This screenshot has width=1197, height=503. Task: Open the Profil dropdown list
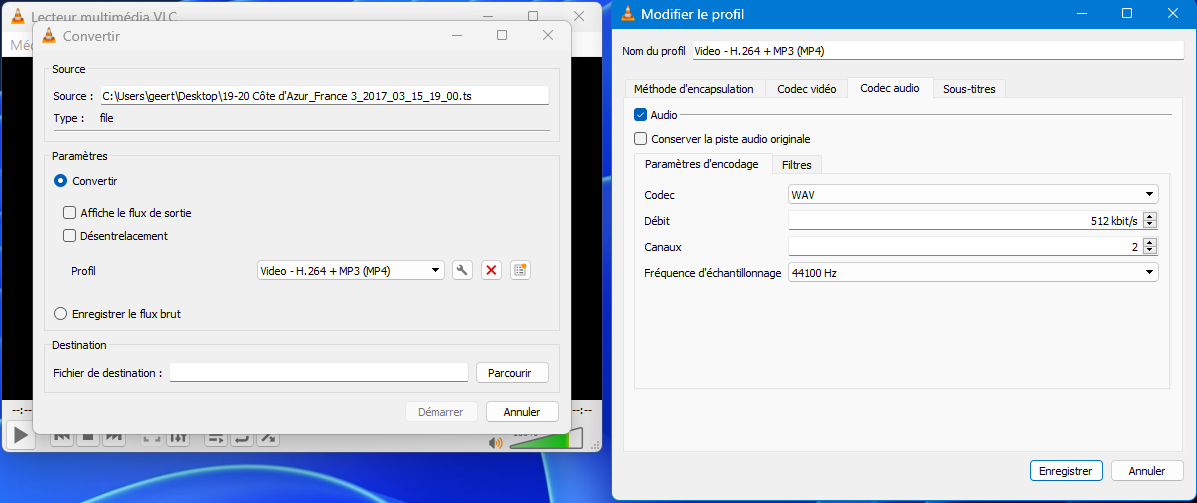coord(350,270)
